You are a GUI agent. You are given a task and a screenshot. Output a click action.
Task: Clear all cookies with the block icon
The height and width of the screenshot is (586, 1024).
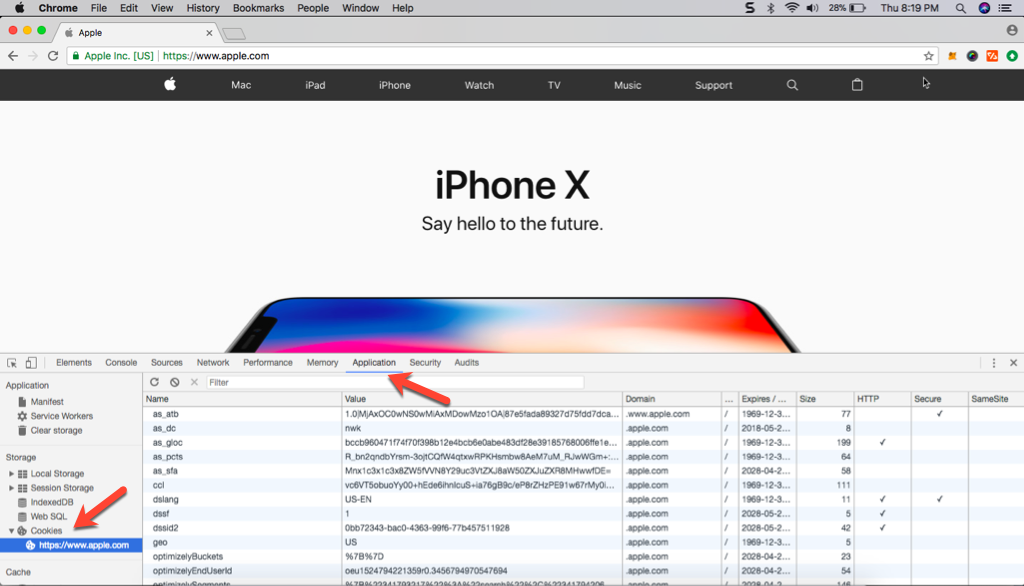point(174,382)
